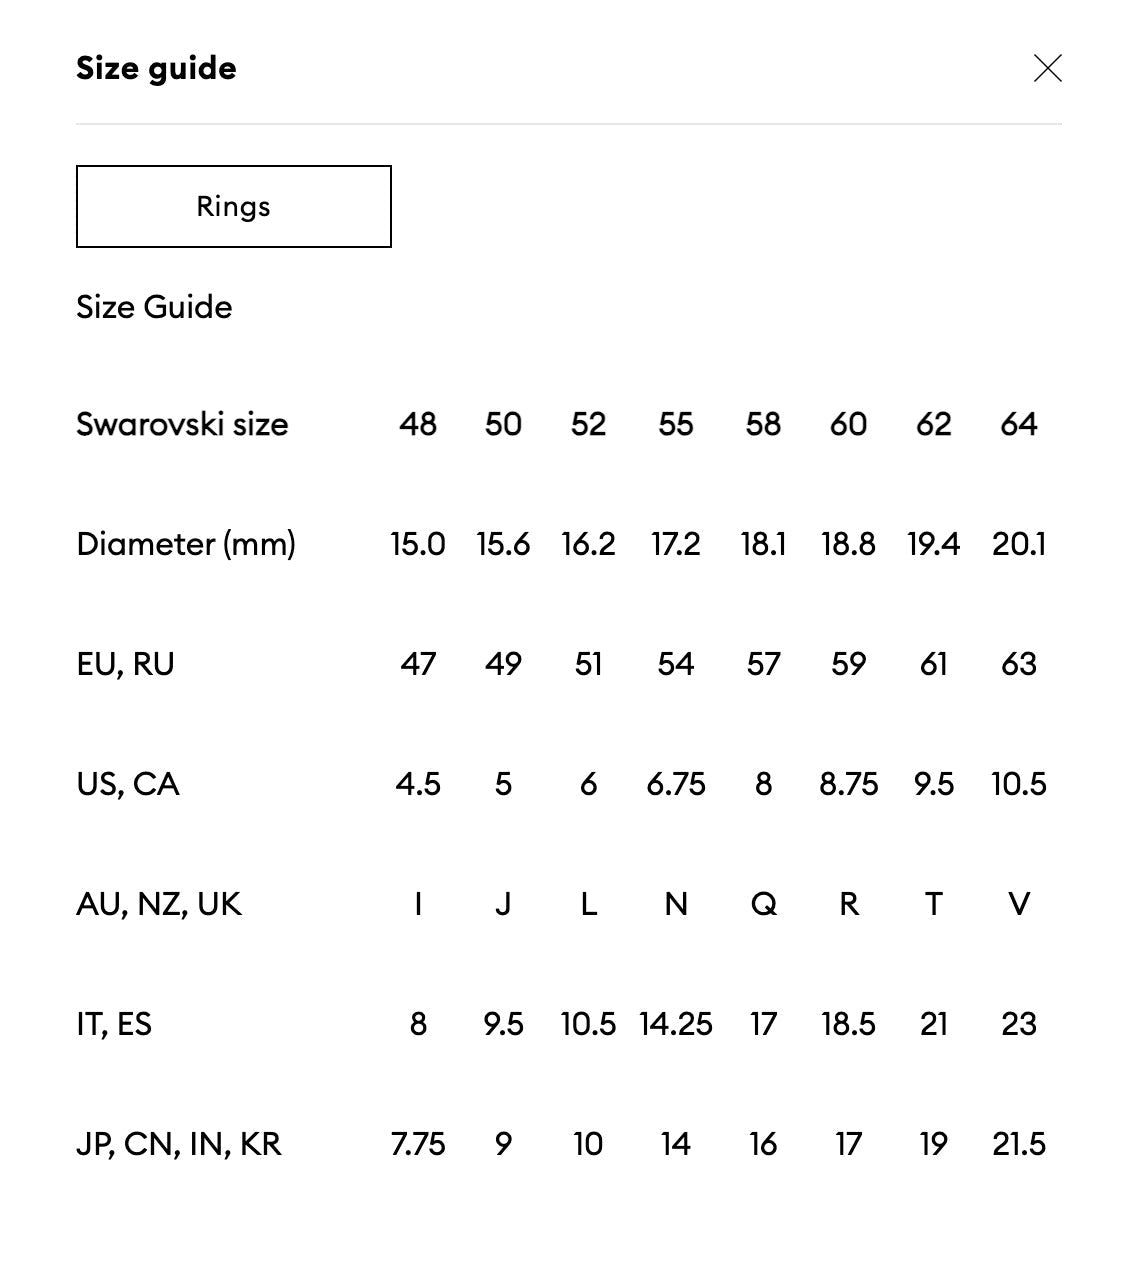Click the AU, NZ, UK row label
Screen dimensions: 1124x1270
(x=159, y=904)
